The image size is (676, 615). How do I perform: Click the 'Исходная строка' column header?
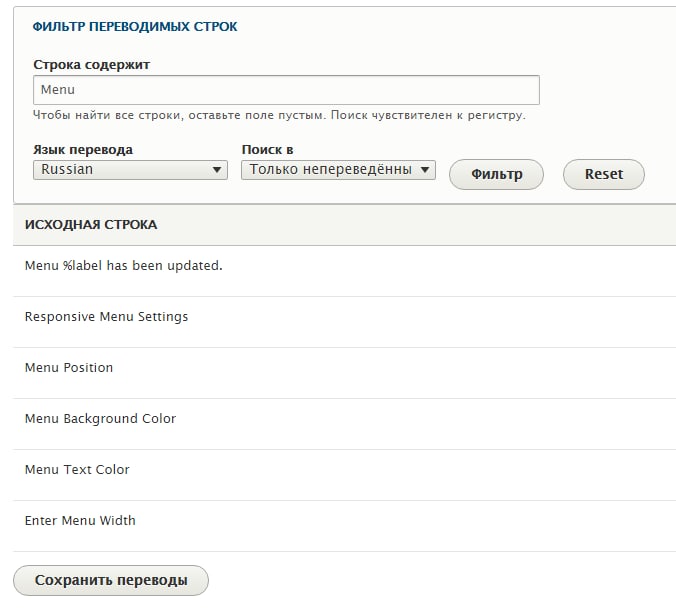point(91,225)
